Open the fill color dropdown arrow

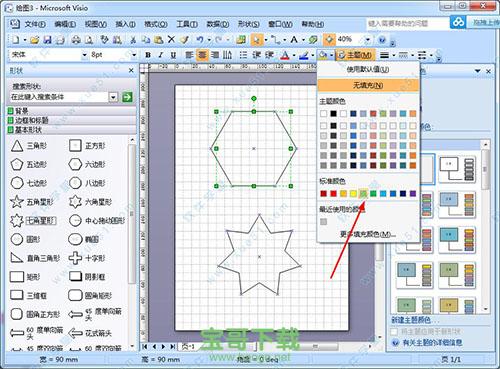coord(331,55)
